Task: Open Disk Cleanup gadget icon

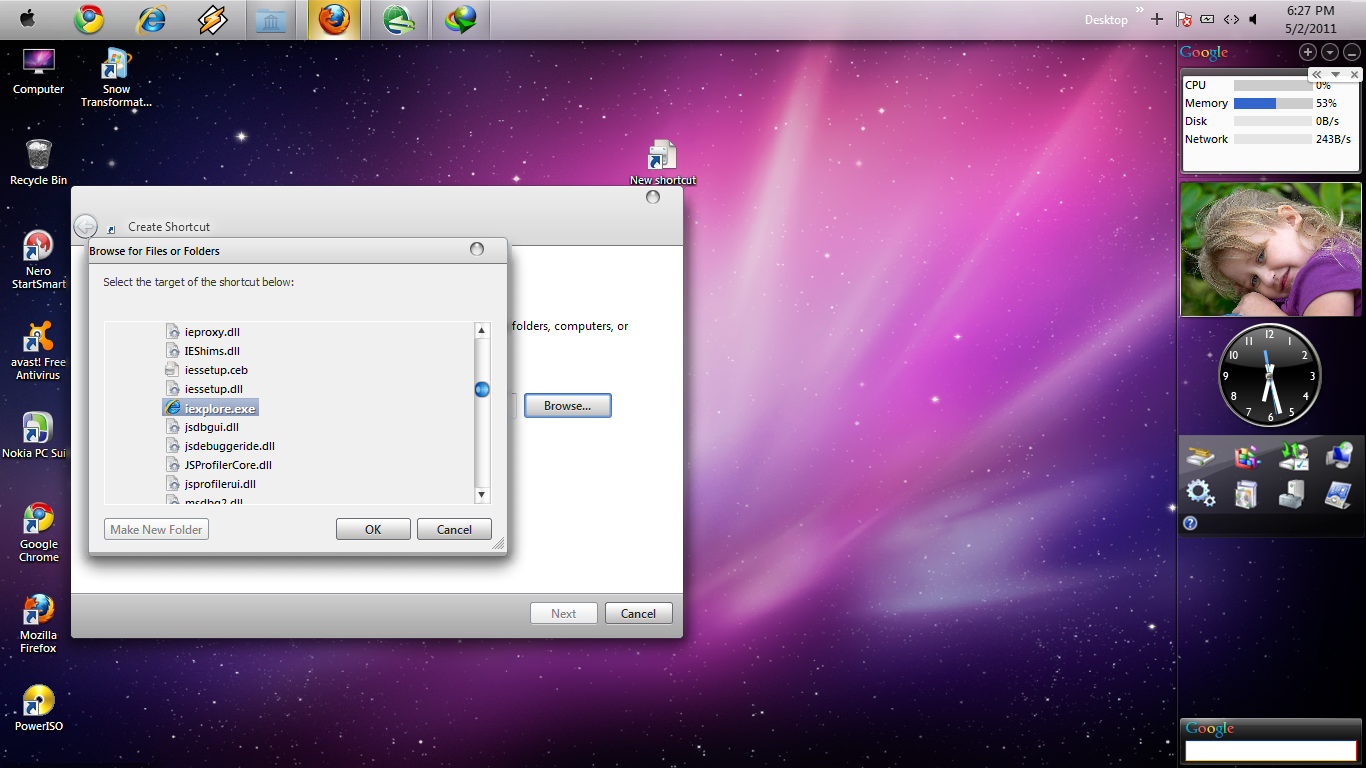Action: click(x=1201, y=458)
